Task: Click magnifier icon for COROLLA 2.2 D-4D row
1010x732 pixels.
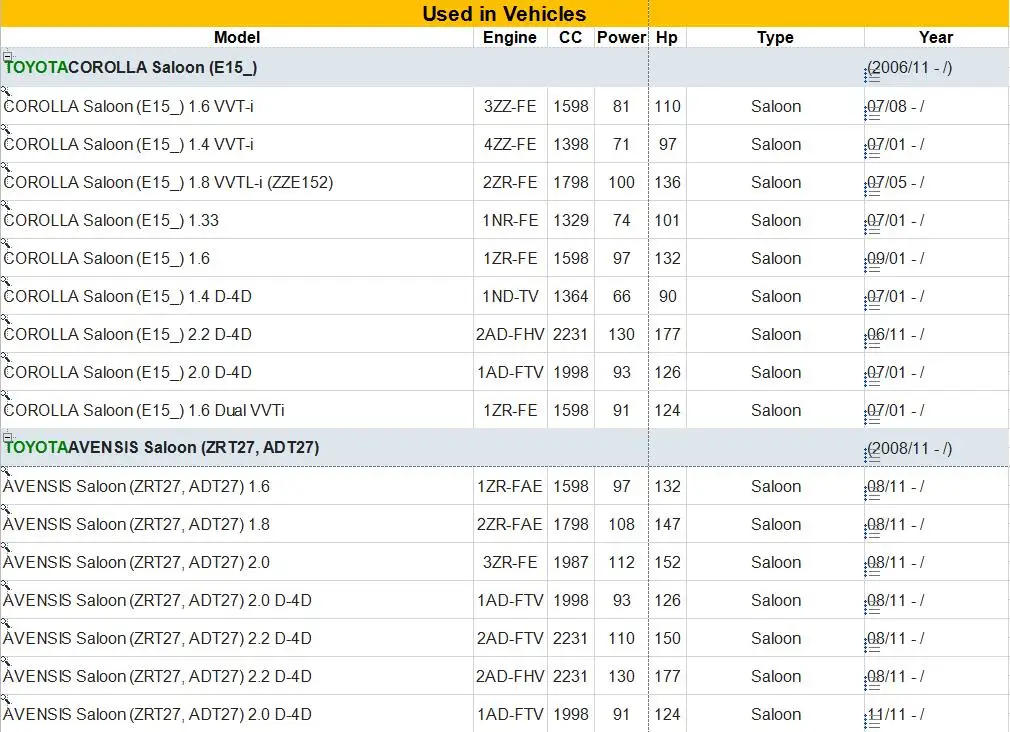Action: tap(6, 320)
